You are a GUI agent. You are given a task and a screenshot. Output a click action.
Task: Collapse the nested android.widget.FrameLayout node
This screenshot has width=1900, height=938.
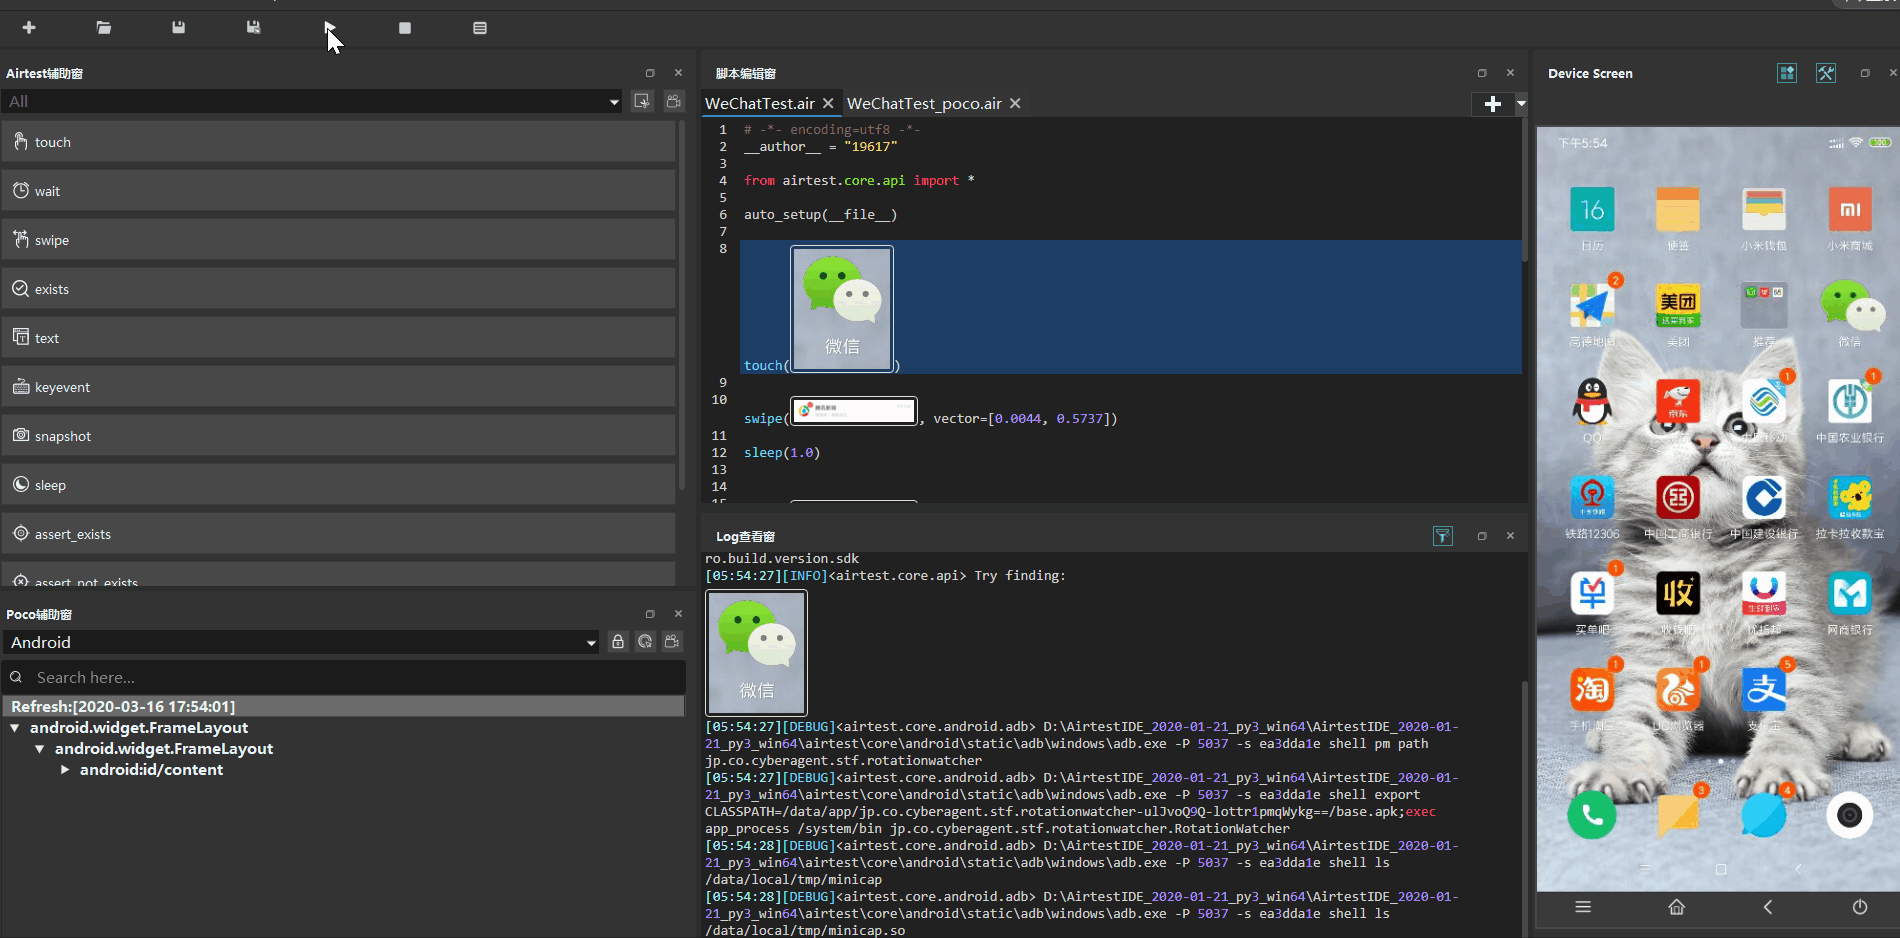click(40, 749)
